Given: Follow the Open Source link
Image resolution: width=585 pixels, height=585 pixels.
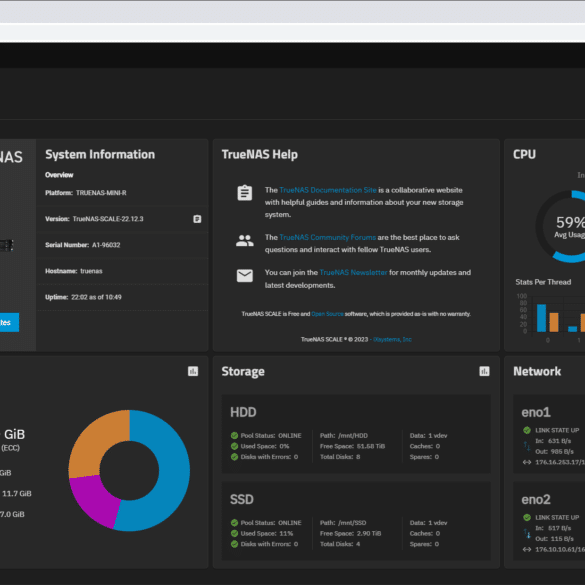Looking at the screenshot, I should pos(327,314).
